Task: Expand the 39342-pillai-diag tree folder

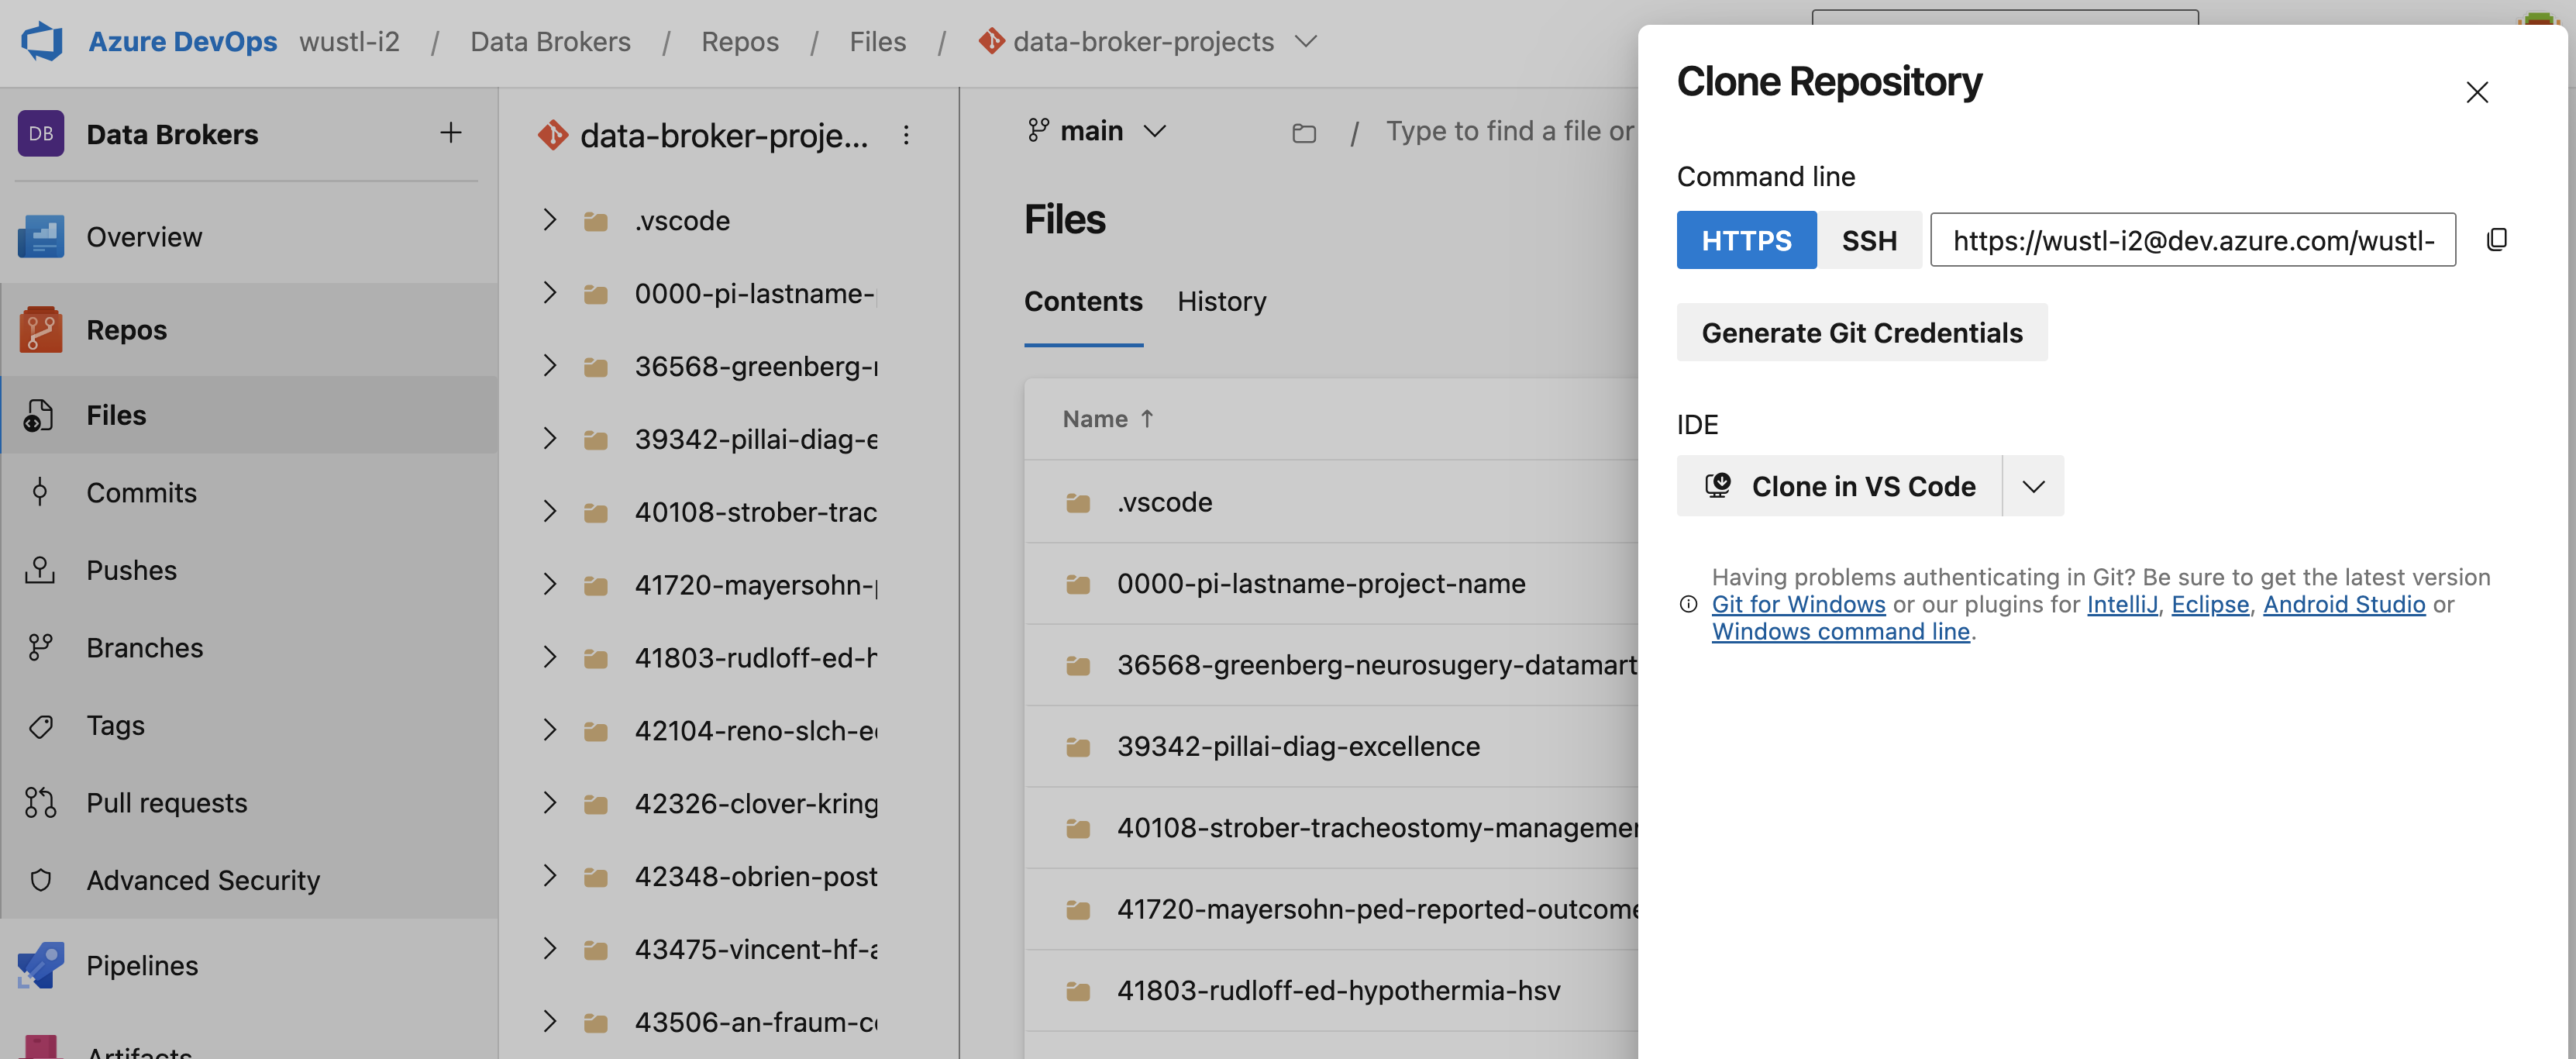Action: (549, 438)
